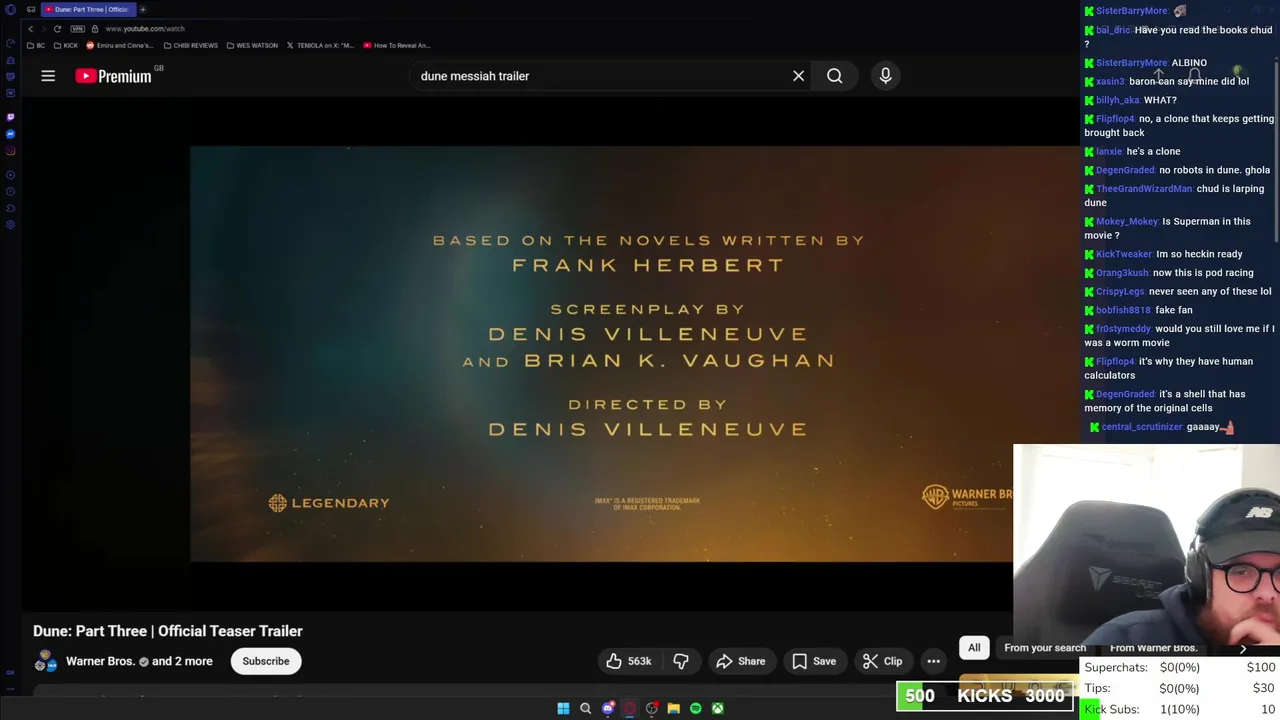1280x720 pixels.
Task: Open Opera GX from the taskbar
Action: (629, 708)
